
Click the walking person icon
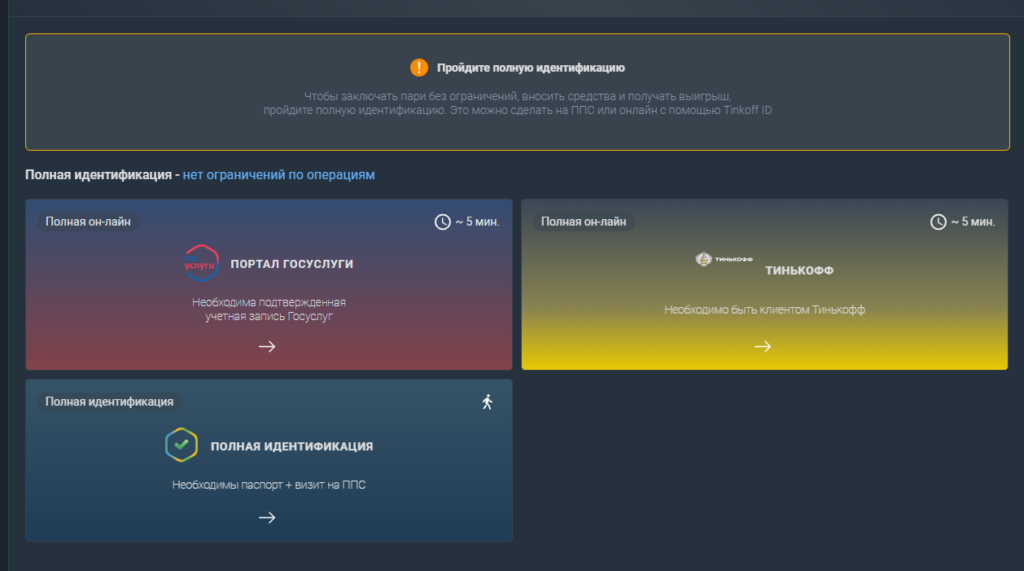(x=487, y=402)
